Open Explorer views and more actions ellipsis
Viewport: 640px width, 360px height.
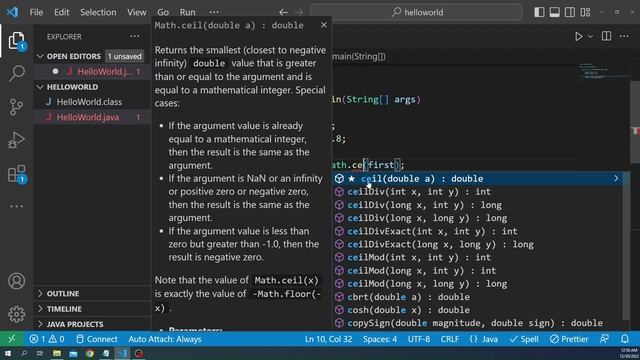tap(135, 36)
